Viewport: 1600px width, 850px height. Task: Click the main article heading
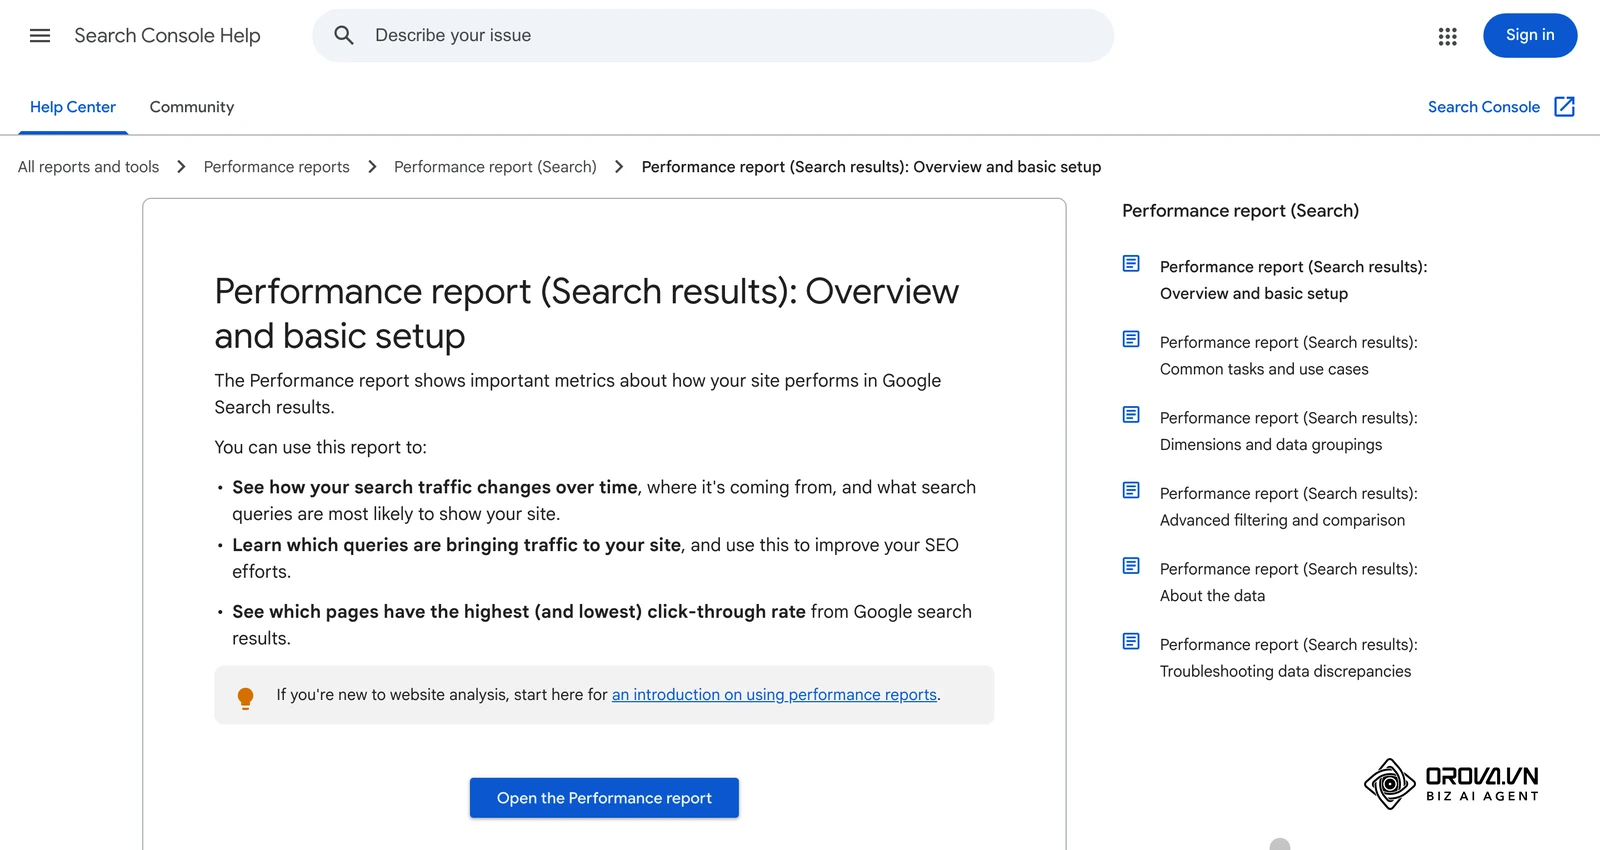coord(587,313)
